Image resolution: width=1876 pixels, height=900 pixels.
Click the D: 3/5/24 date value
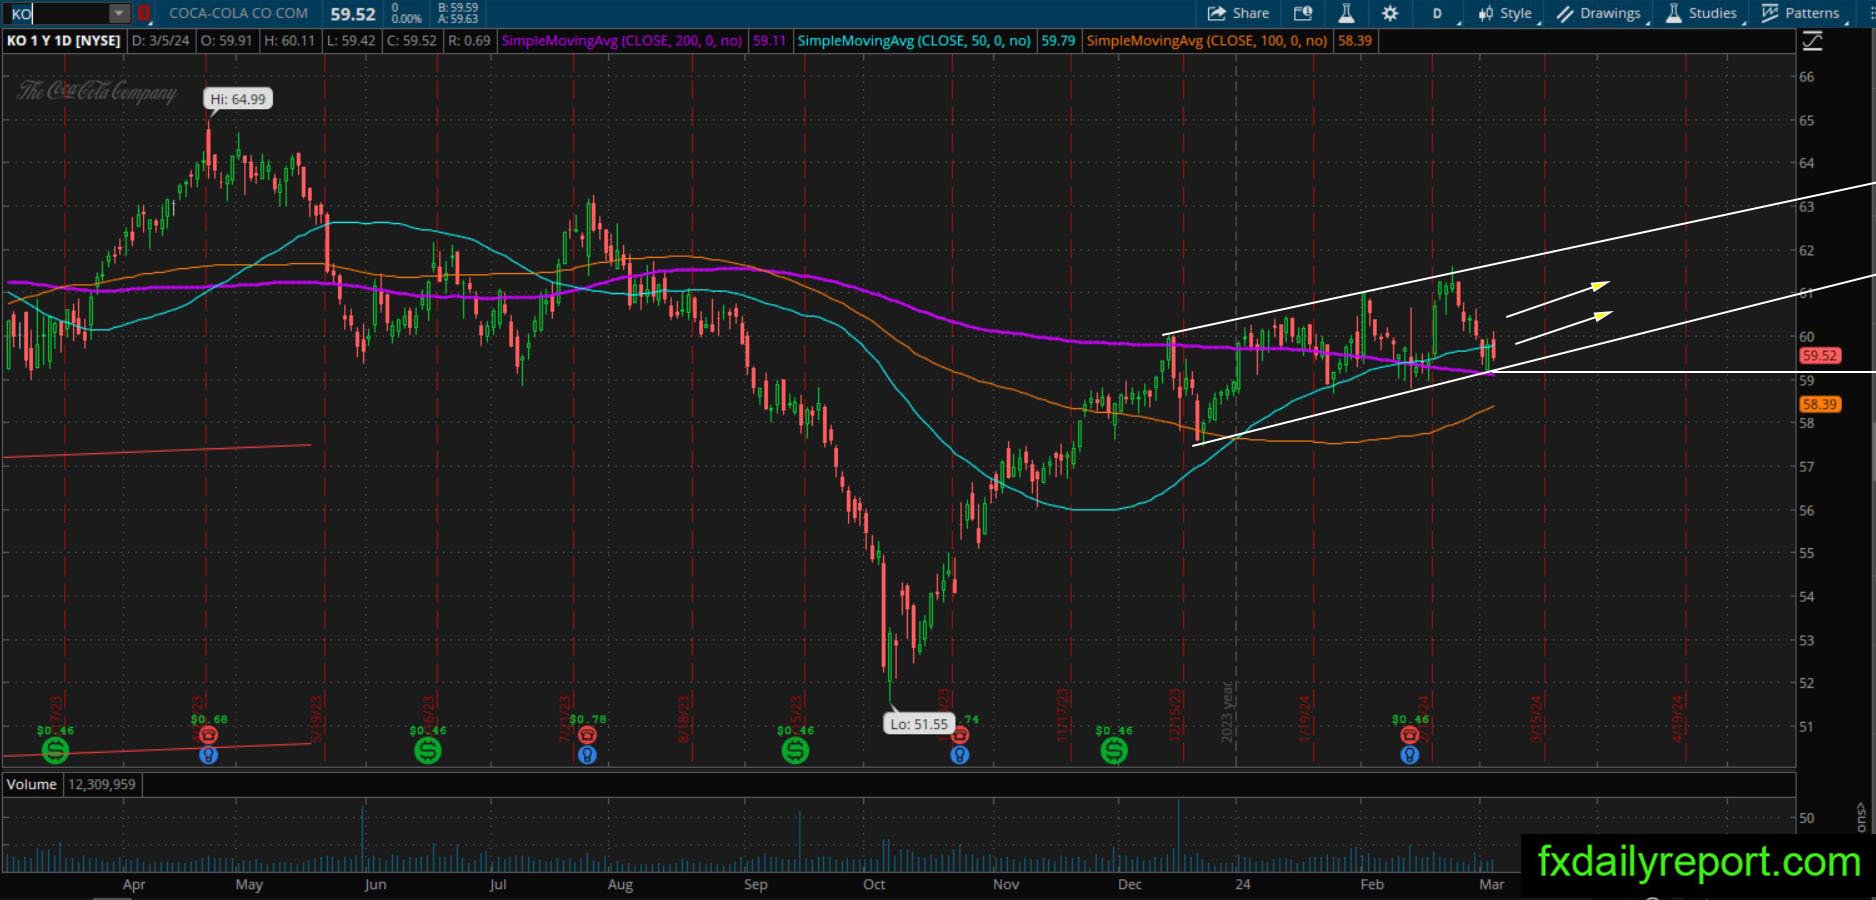pyautogui.click(x=160, y=41)
